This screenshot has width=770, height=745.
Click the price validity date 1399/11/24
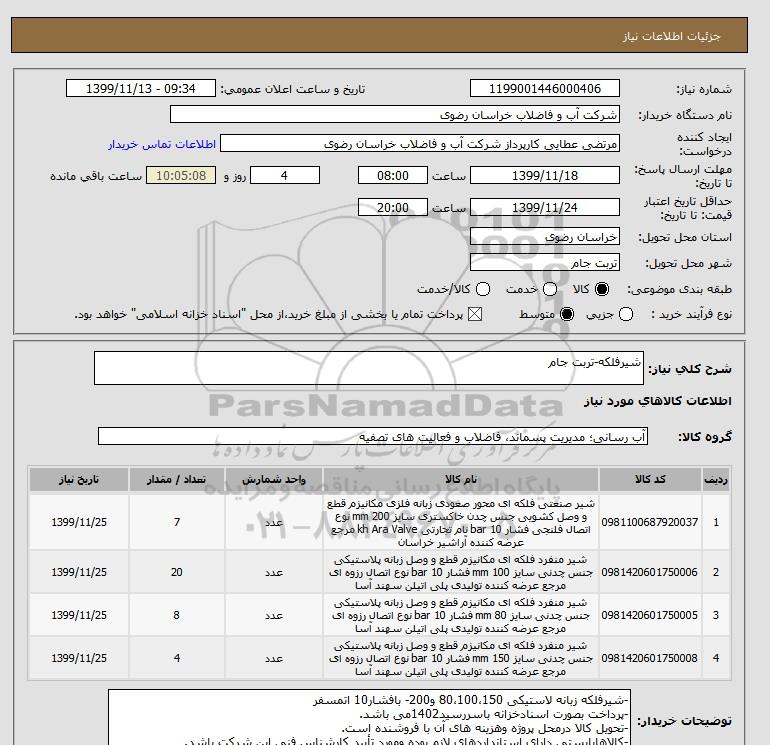[545, 207]
